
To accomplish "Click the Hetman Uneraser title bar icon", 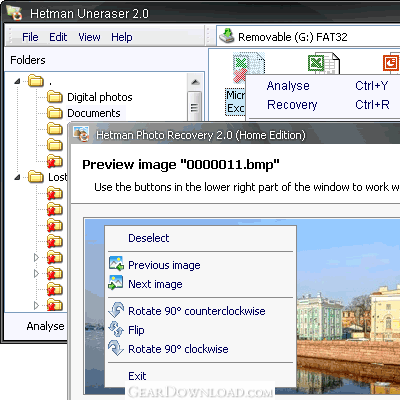I will pyautogui.click(x=14, y=13).
